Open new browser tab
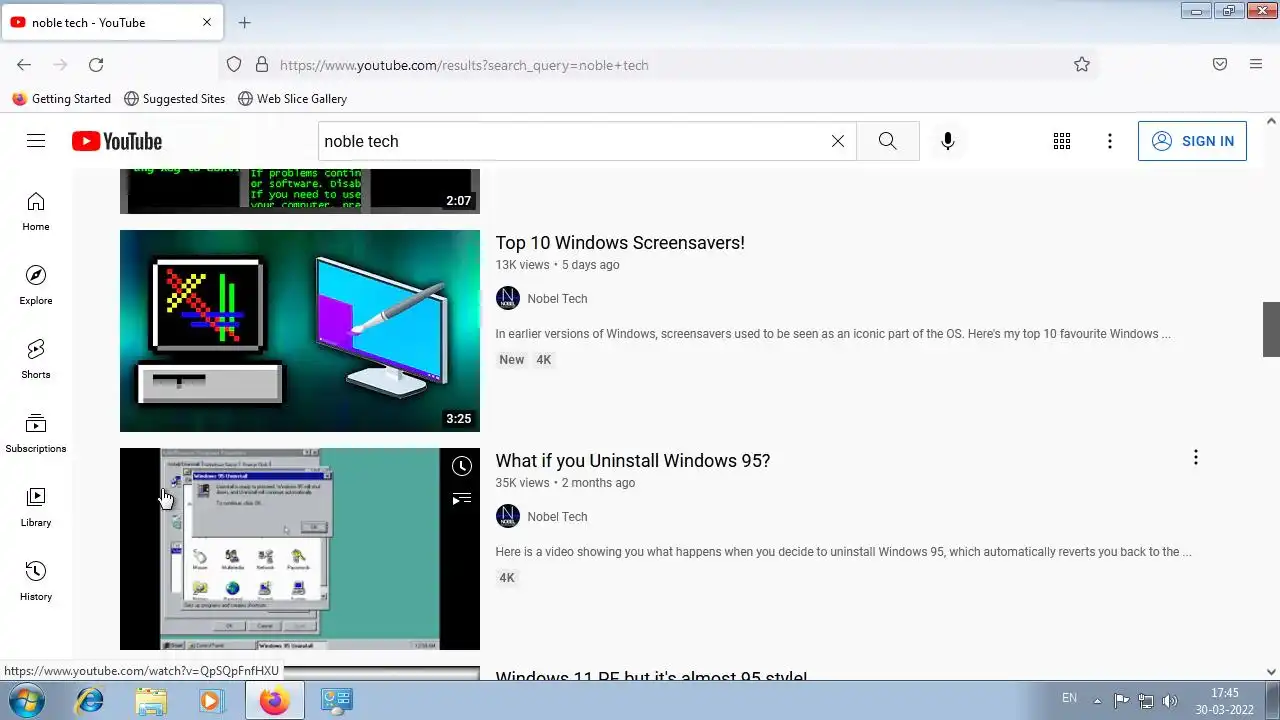The height and width of the screenshot is (720, 1280). coord(244,22)
